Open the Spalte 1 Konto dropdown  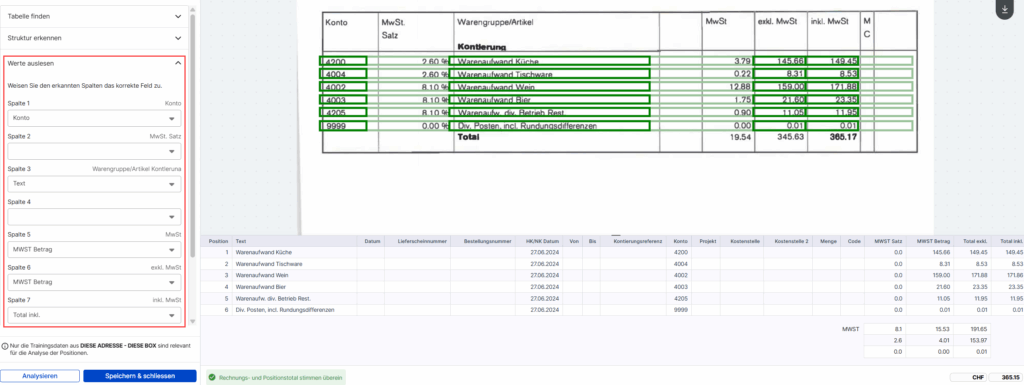(95, 118)
